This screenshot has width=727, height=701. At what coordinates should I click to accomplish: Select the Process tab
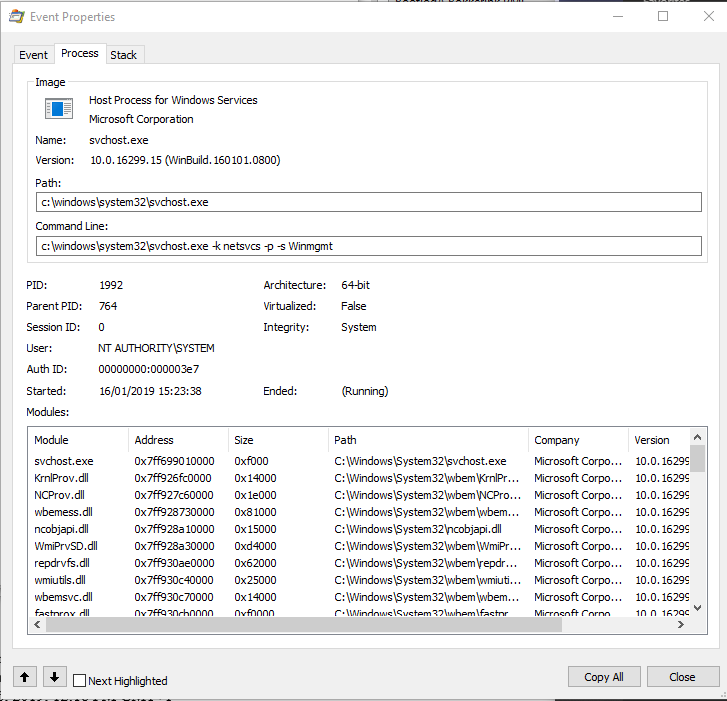pos(80,54)
